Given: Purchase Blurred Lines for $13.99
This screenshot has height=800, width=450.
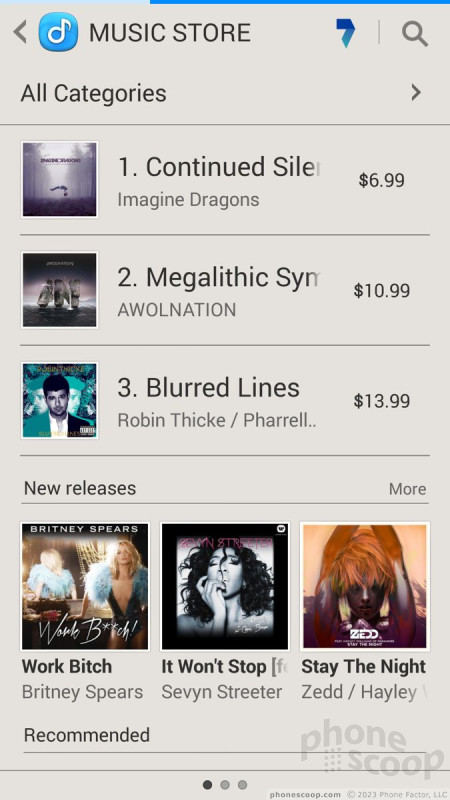Looking at the screenshot, I should click(382, 401).
